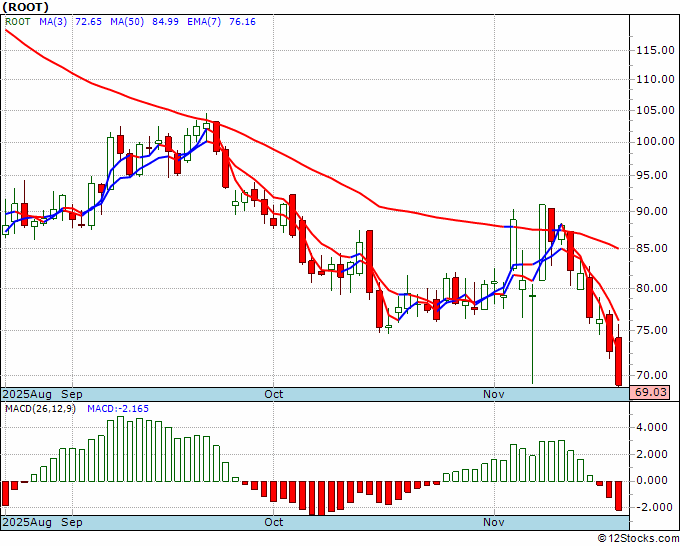Click the 105.00 price axis label
Viewport: 680px width, 546px height.
pos(655,111)
